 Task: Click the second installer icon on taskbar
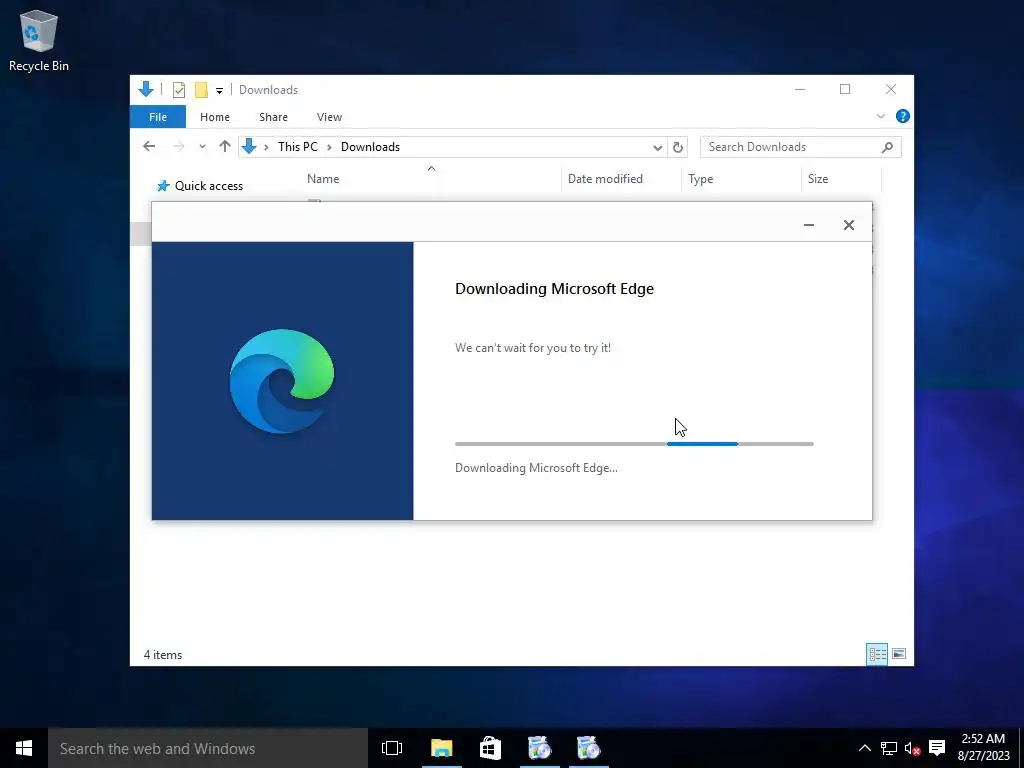[x=588, y=748]
